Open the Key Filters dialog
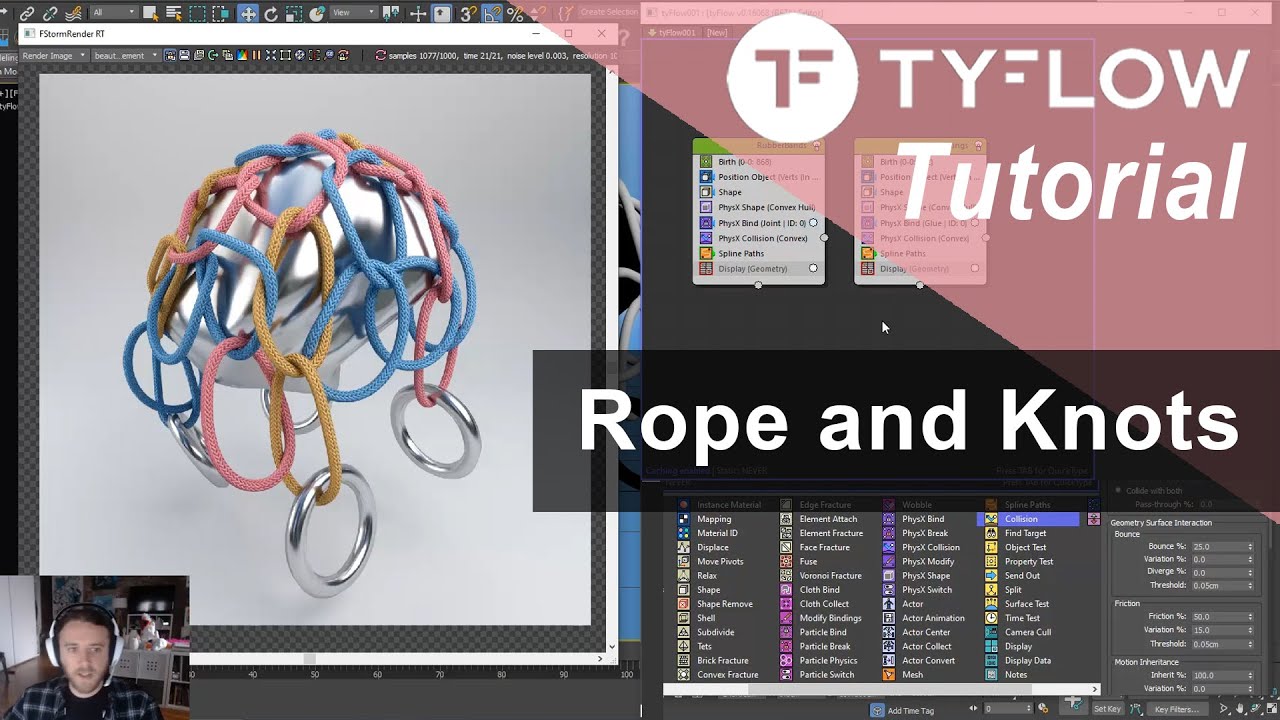This screenshot has height=720, width=1280. coord(1176,709)
